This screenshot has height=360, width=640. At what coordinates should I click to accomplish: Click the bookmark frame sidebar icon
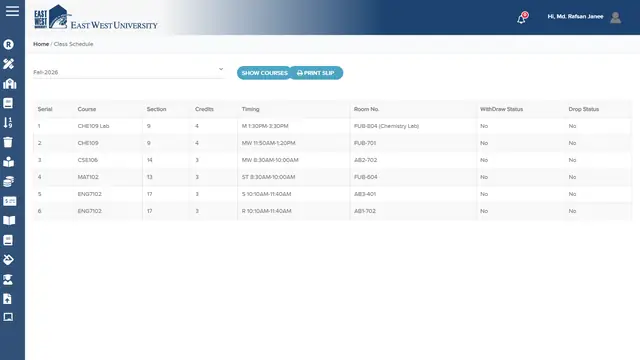pyautogui.click(x=8, y=317)
